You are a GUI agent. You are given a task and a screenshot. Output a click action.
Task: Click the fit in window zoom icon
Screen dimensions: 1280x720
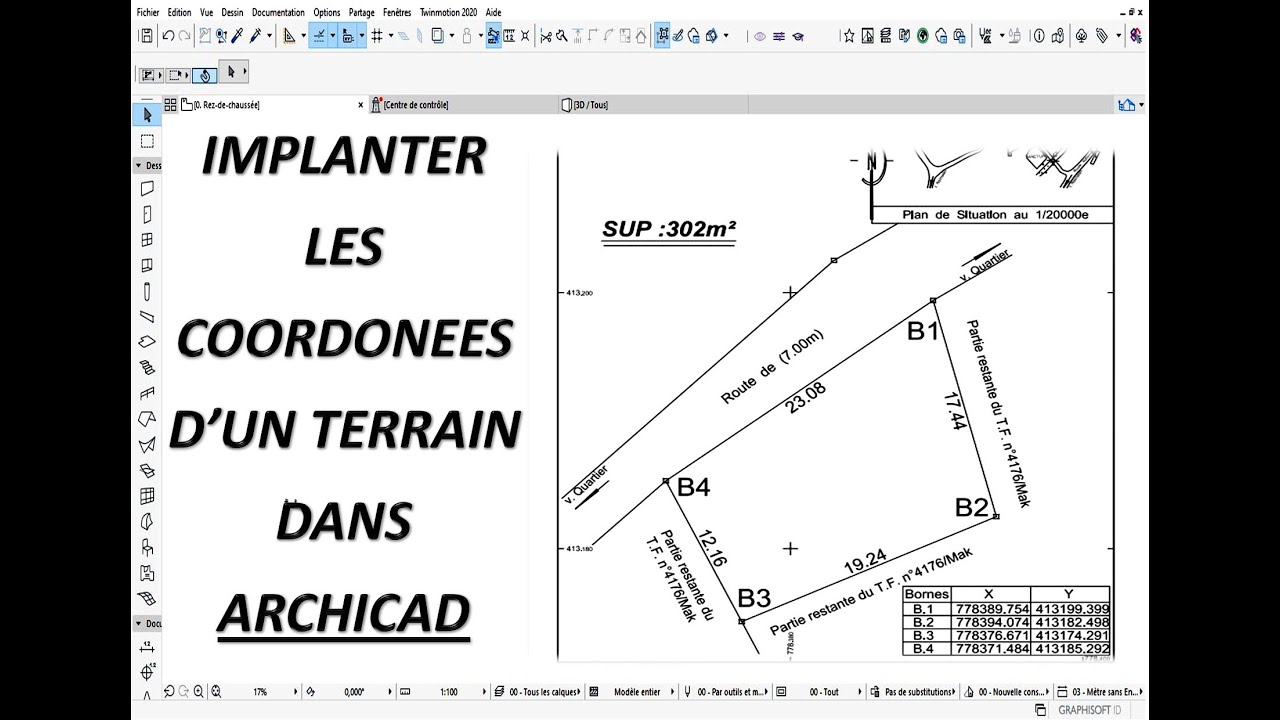click(x=217, y=691)
